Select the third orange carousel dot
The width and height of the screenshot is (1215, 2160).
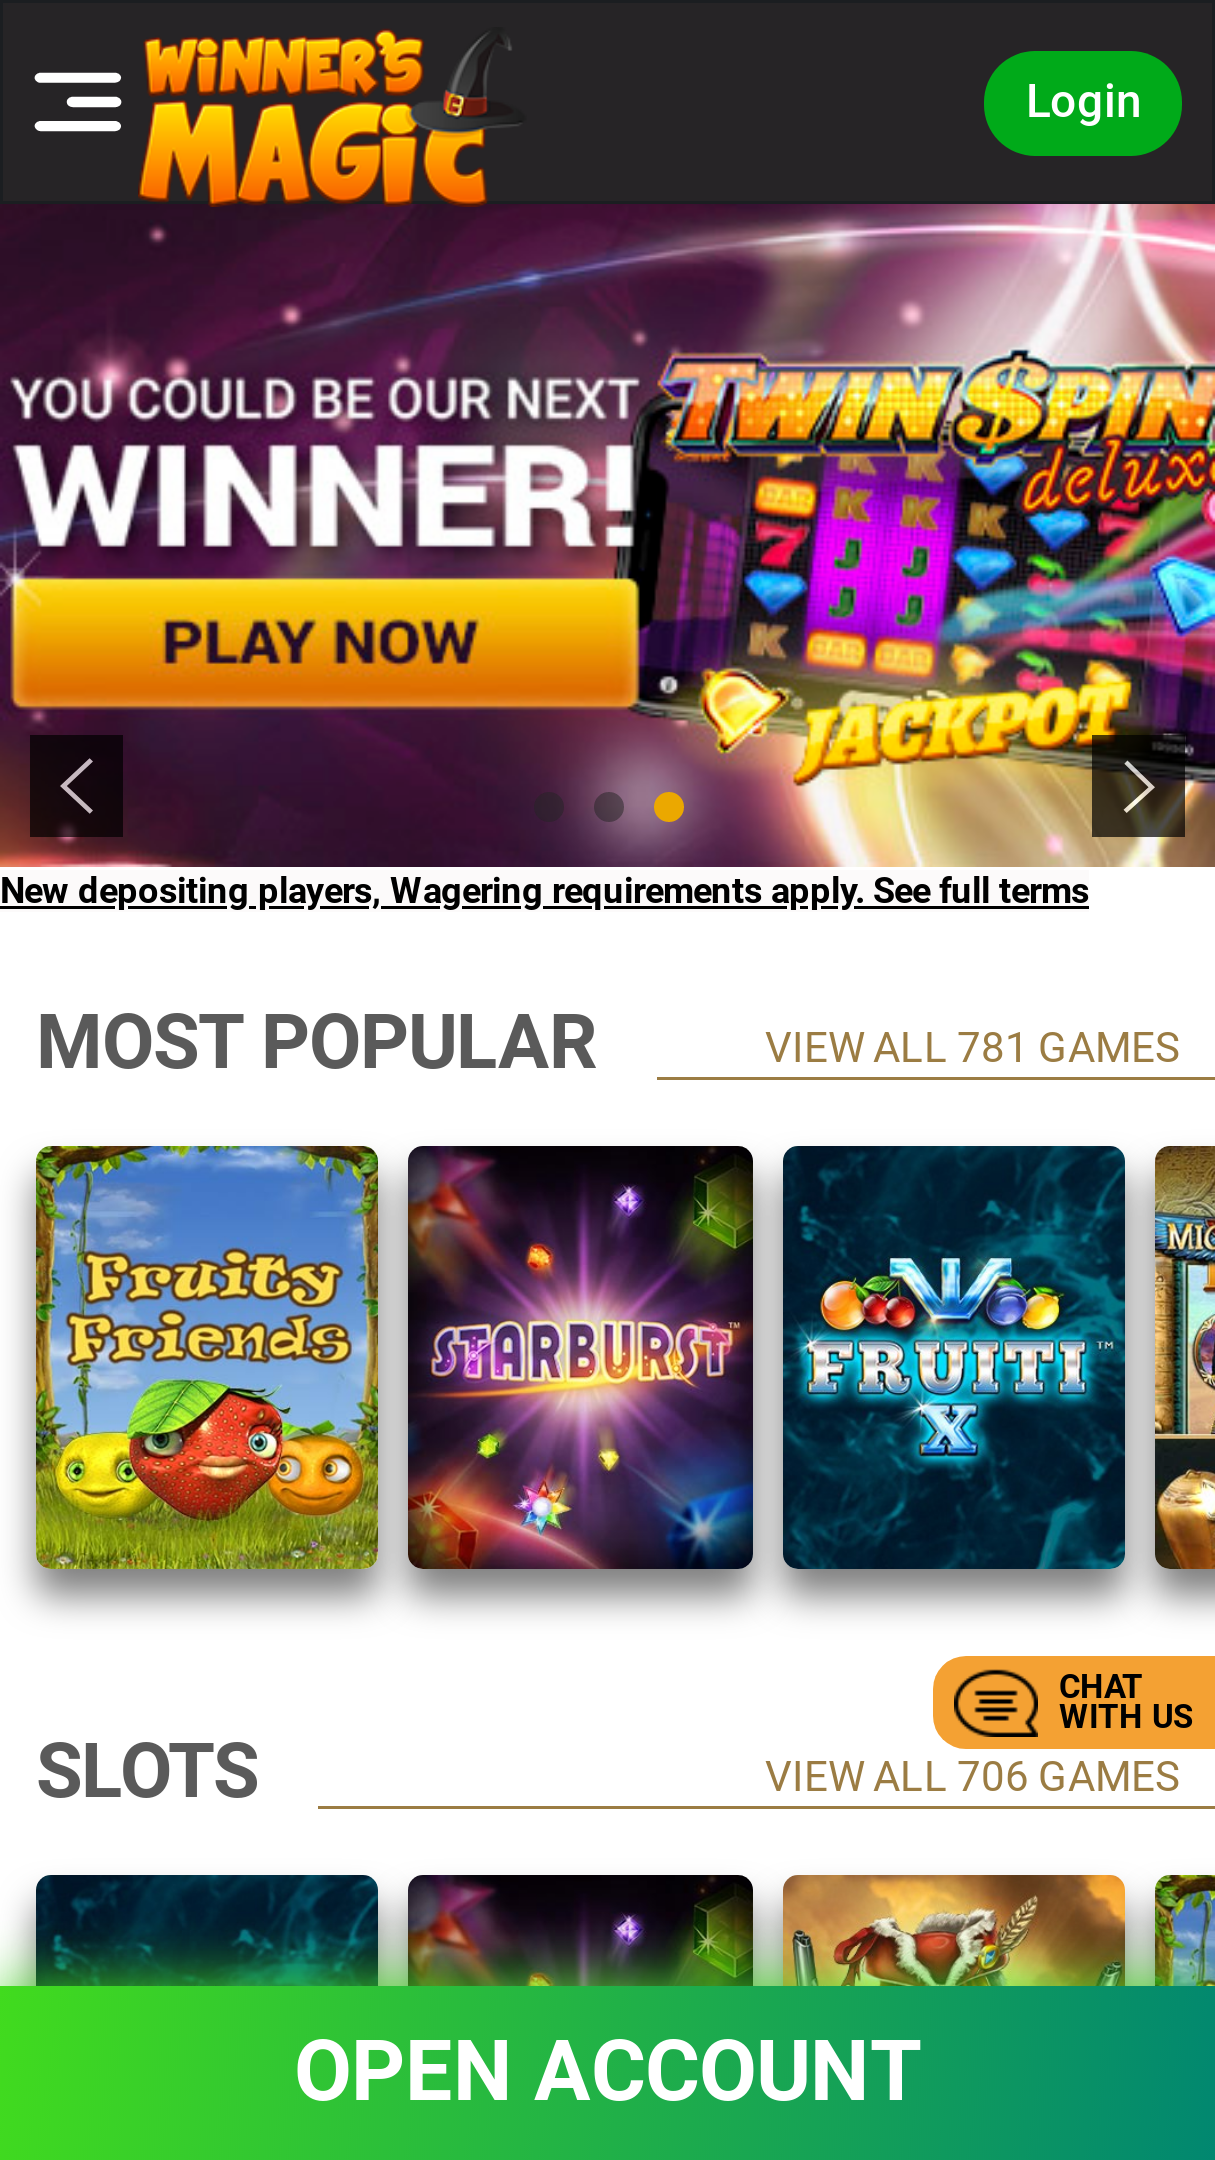(669, 807)
